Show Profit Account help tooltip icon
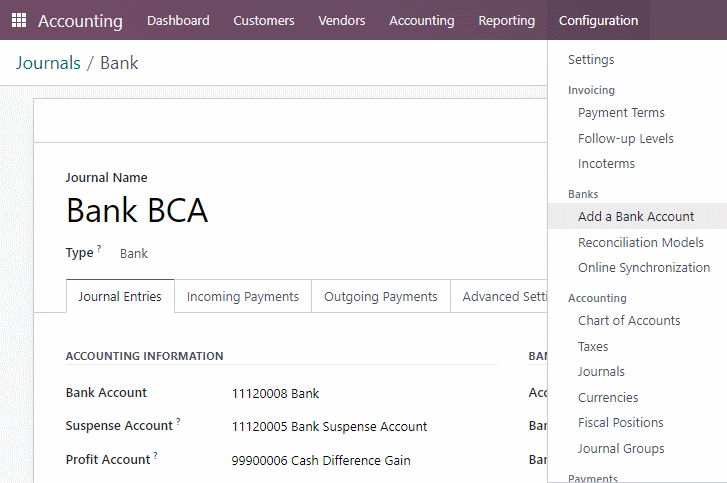The height and width of the screenshot is (483, 727). pyautogui.click(x=155, y=455)
